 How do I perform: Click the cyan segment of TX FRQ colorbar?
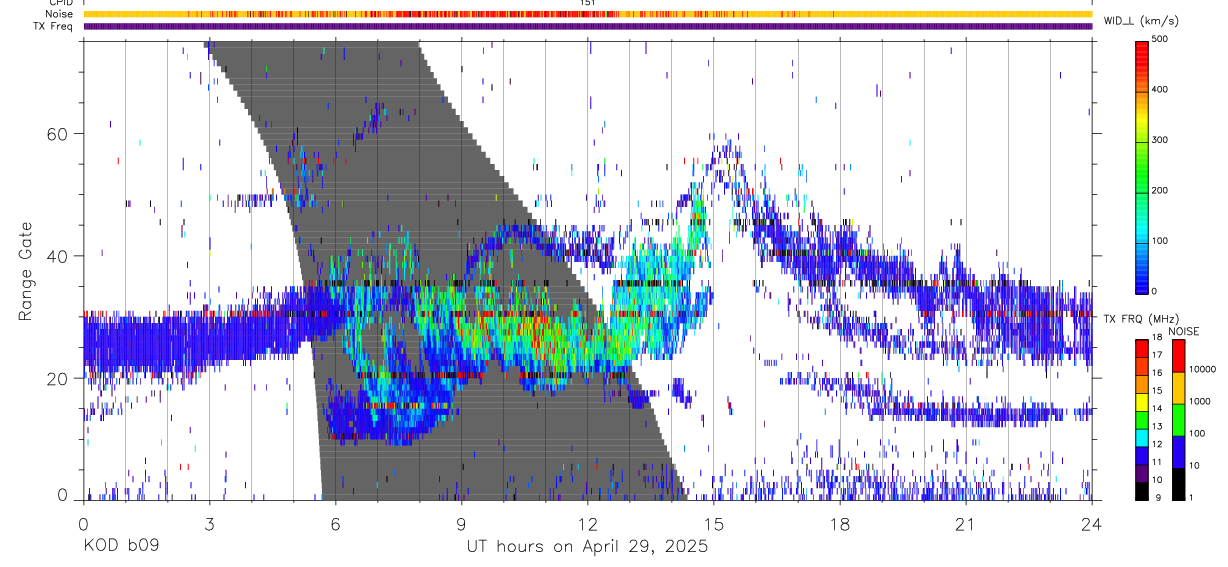1141,438
